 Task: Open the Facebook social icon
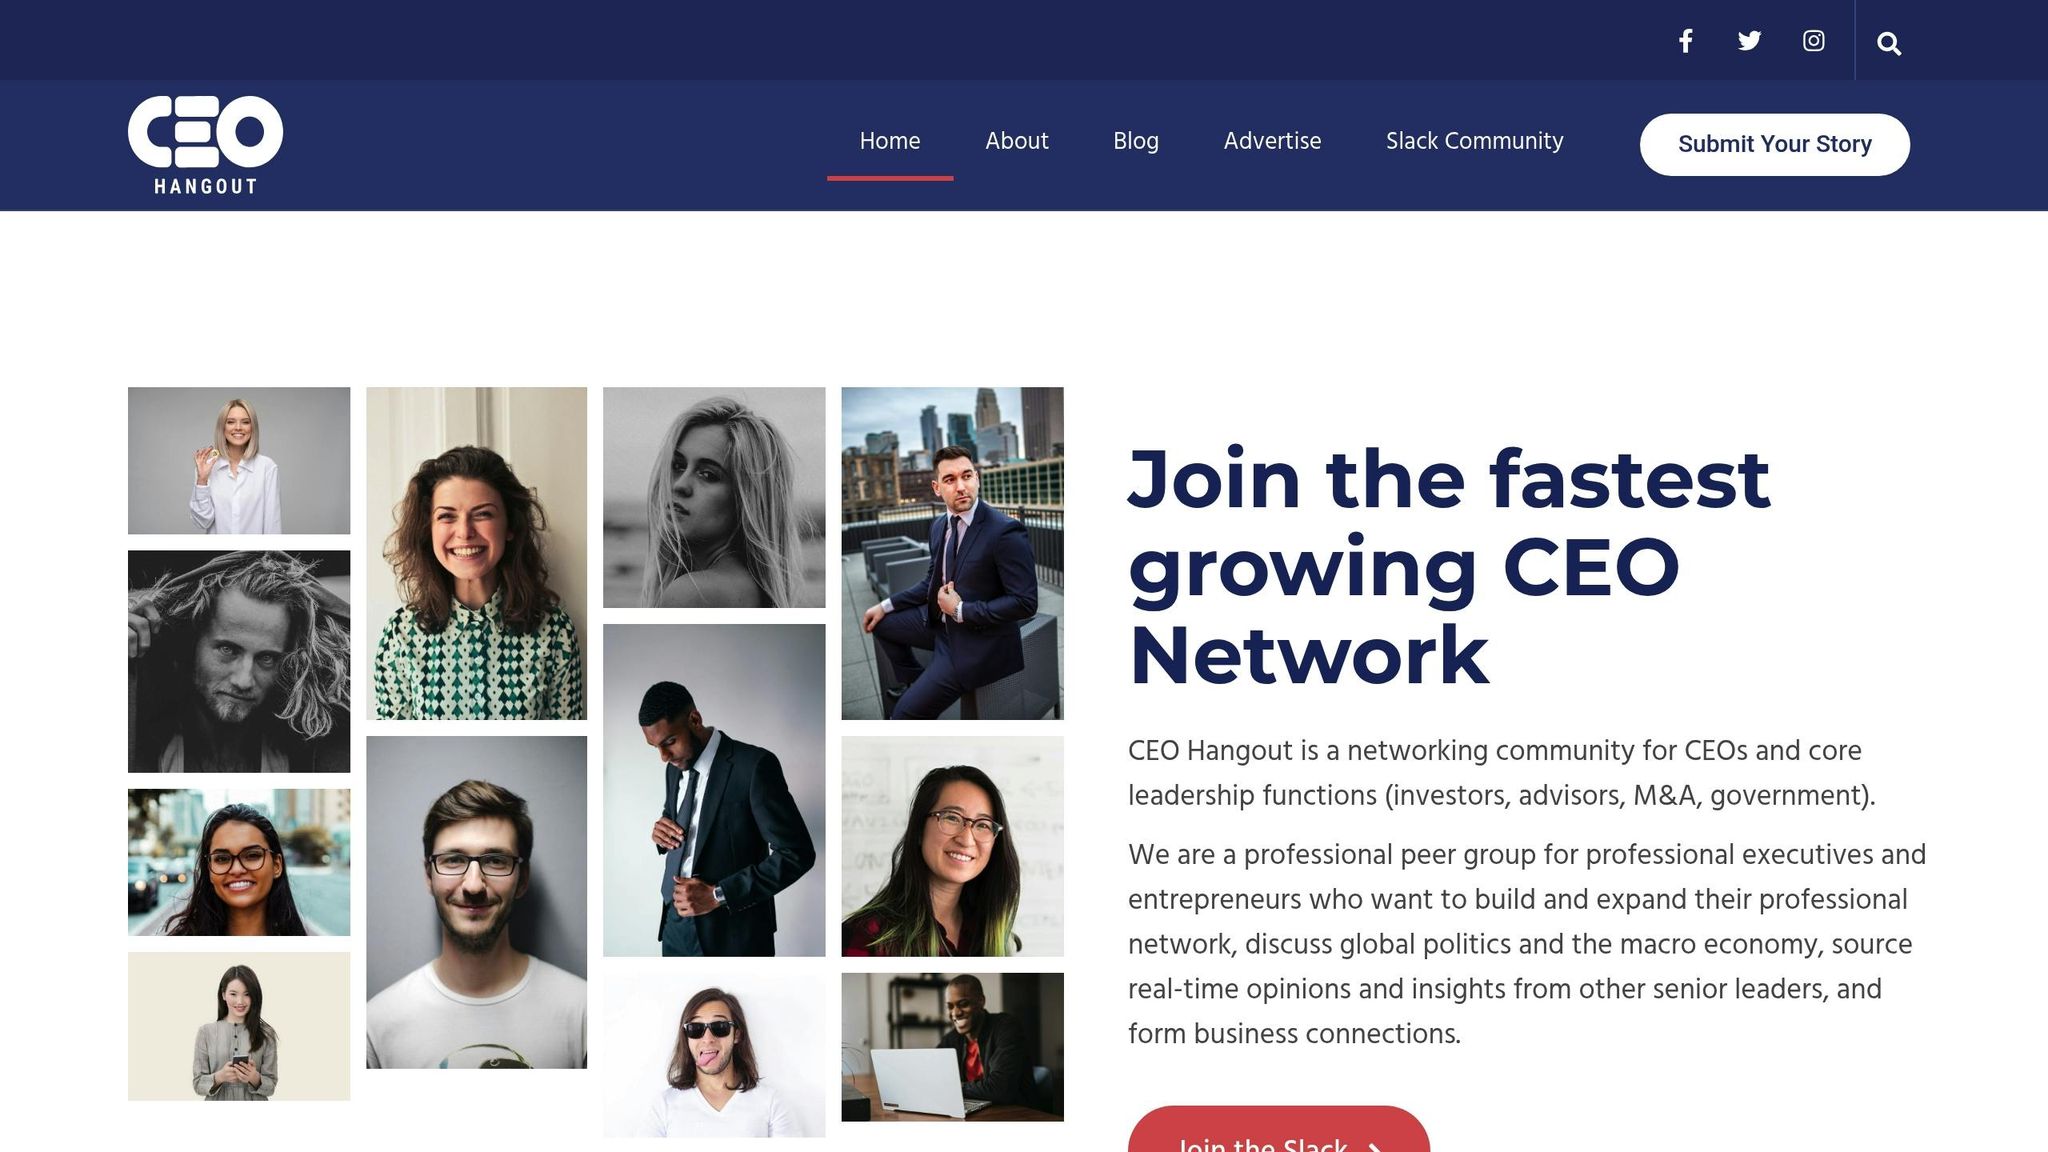point(1686,41)
